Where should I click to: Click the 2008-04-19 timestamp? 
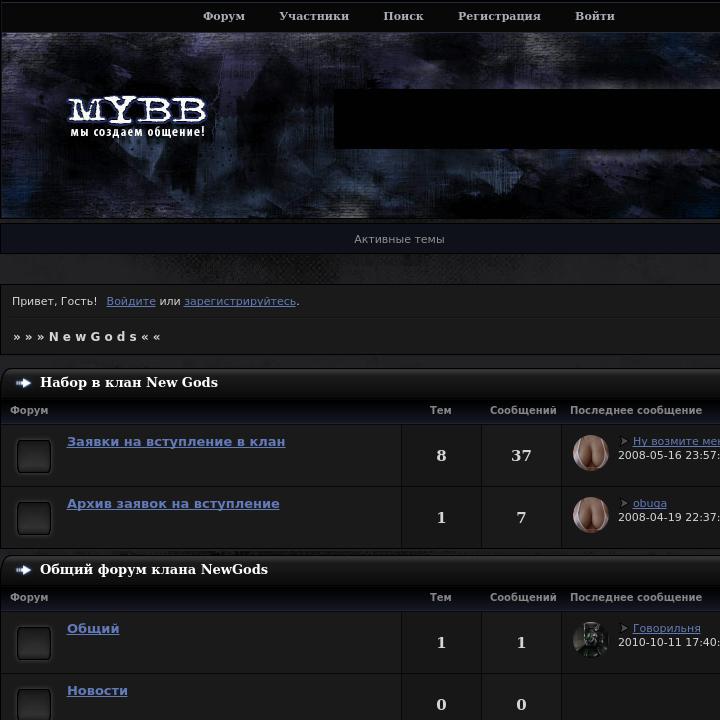pyautogui.click(x=669, y=517)
